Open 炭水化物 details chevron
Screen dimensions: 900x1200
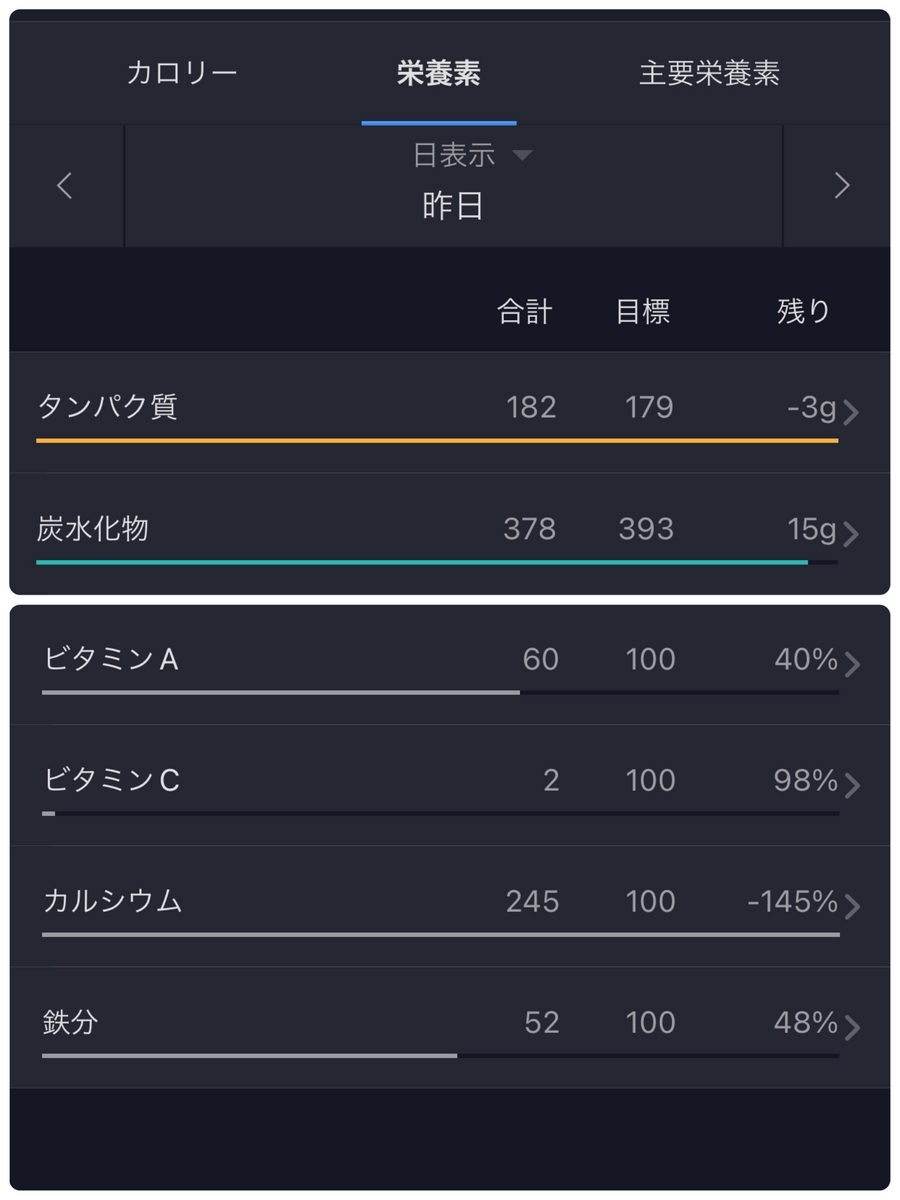point(851,534)
